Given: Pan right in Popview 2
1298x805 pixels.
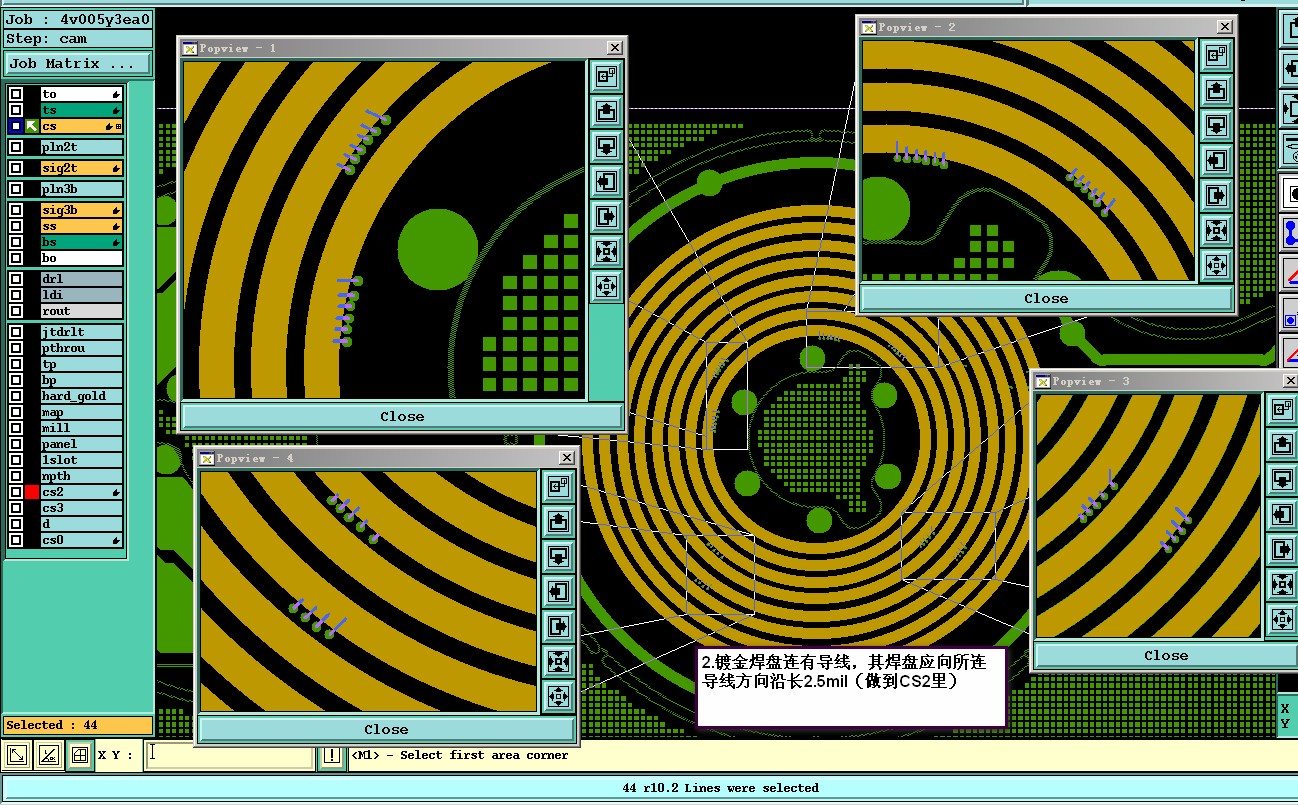Looking at the screenshot, I should pyautogui.click(x=1216, y=195).
